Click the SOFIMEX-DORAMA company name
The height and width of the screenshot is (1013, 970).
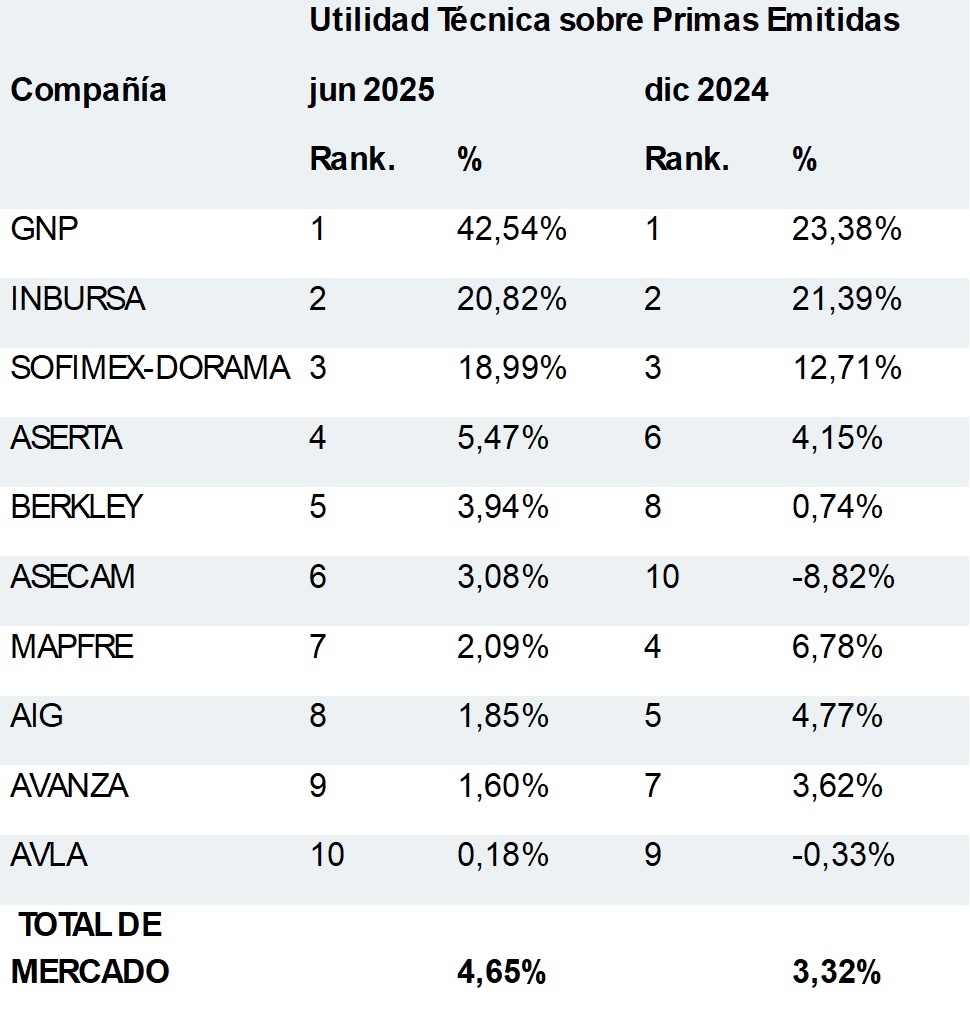[x=150, y=368]
